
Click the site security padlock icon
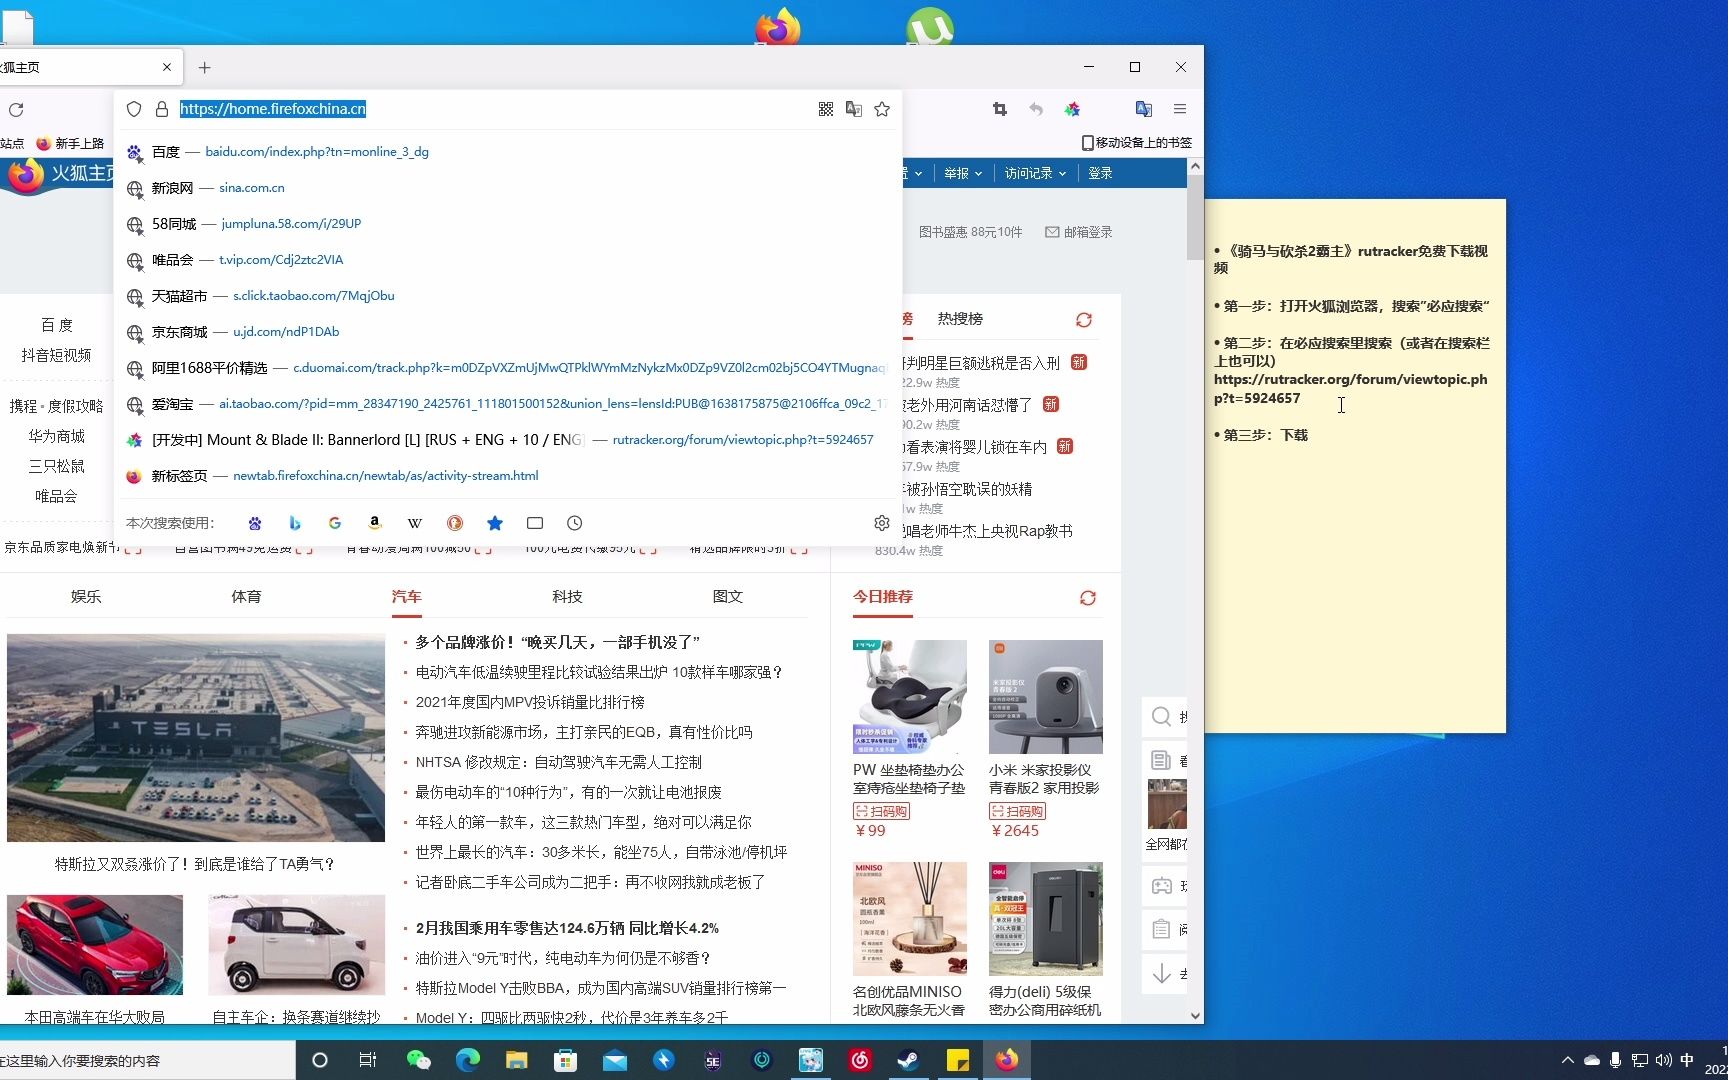161,109
